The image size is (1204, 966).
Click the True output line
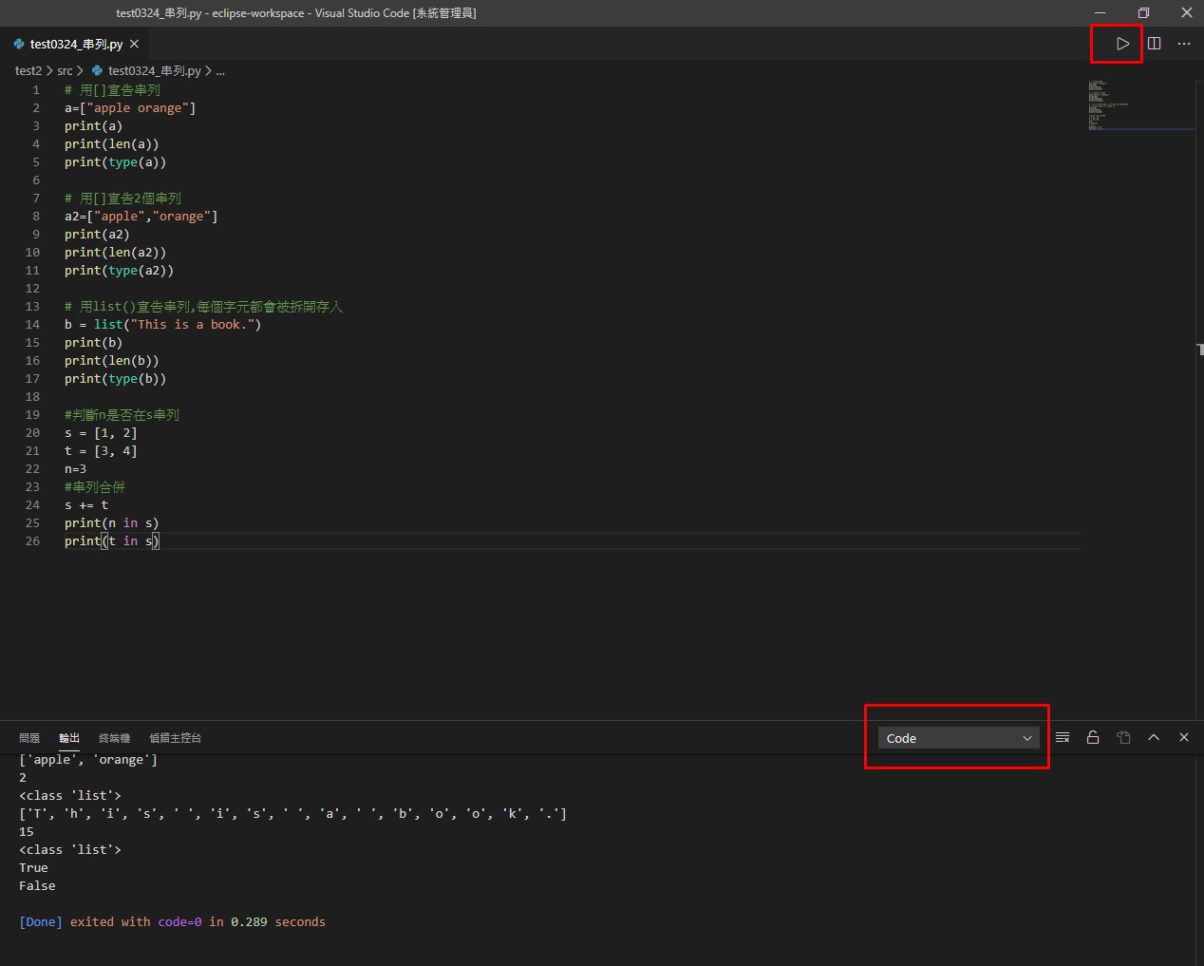(x=33, y=868)
